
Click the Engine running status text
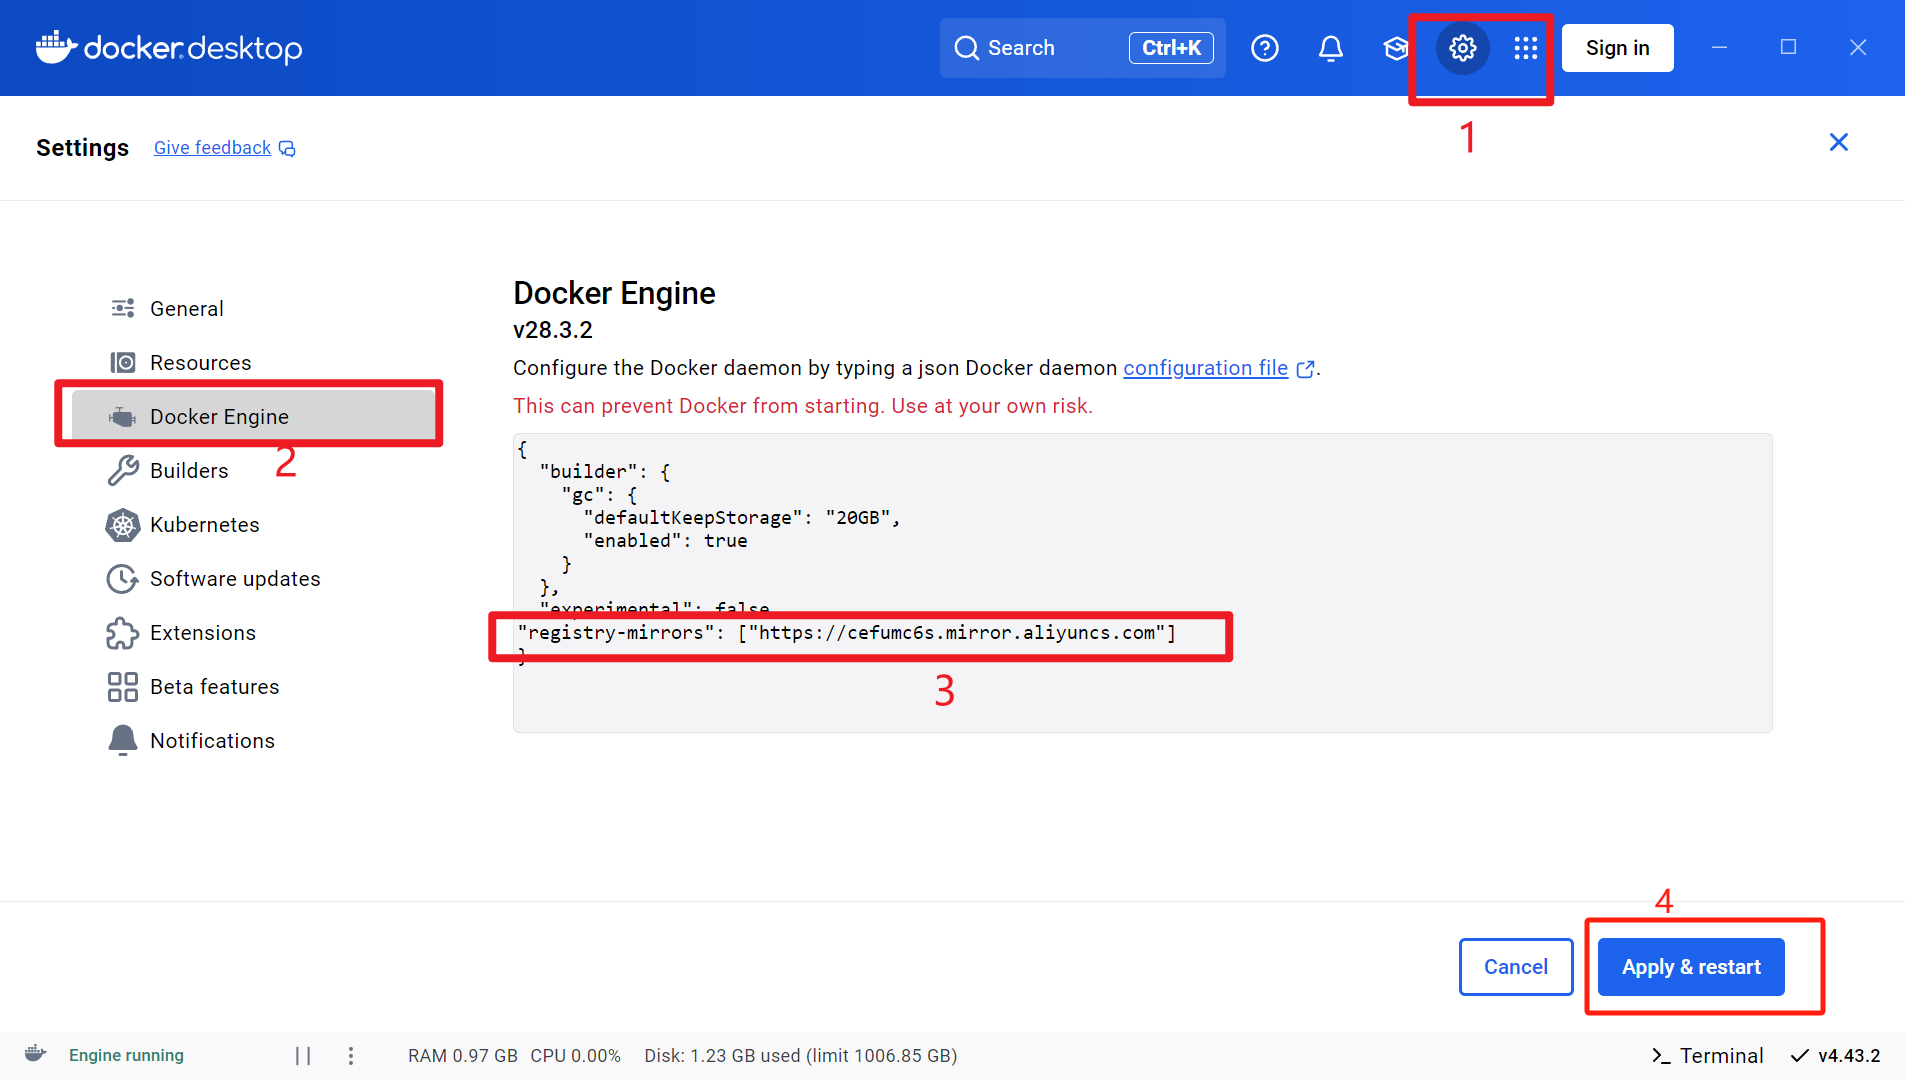(126, 1055)
